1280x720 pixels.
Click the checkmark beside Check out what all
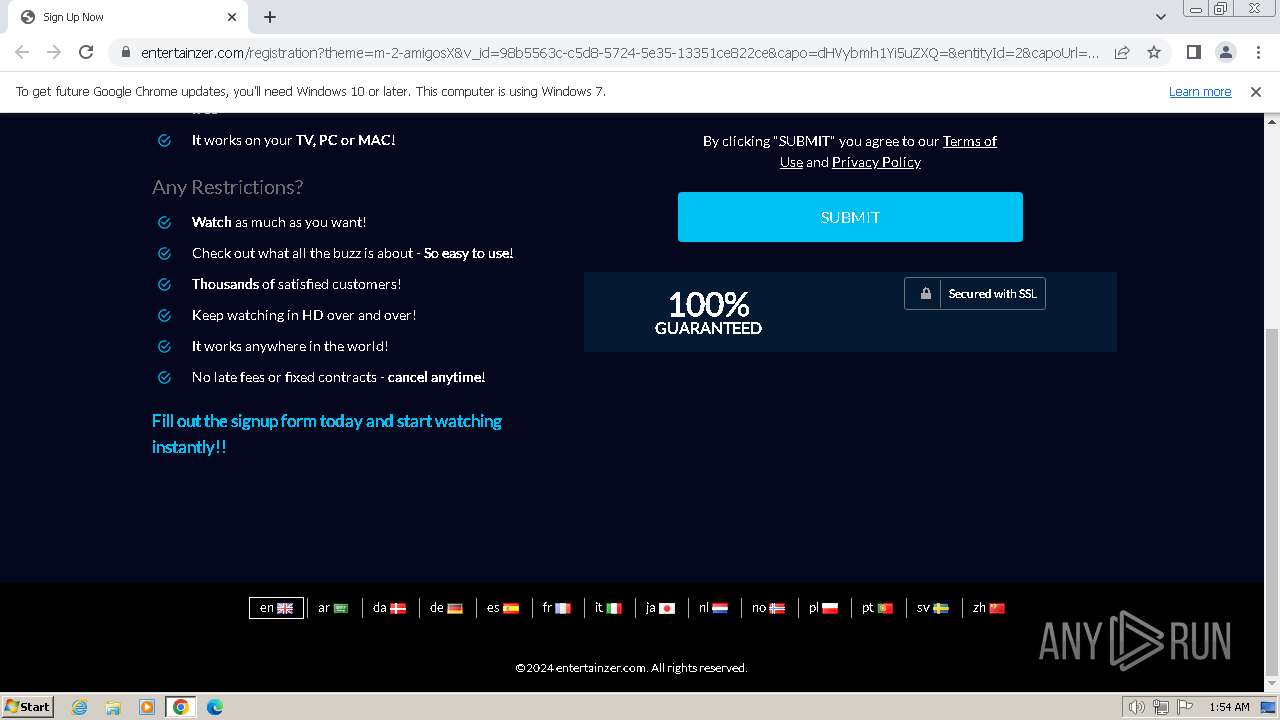pyautogui.click(x=164, y=253)
